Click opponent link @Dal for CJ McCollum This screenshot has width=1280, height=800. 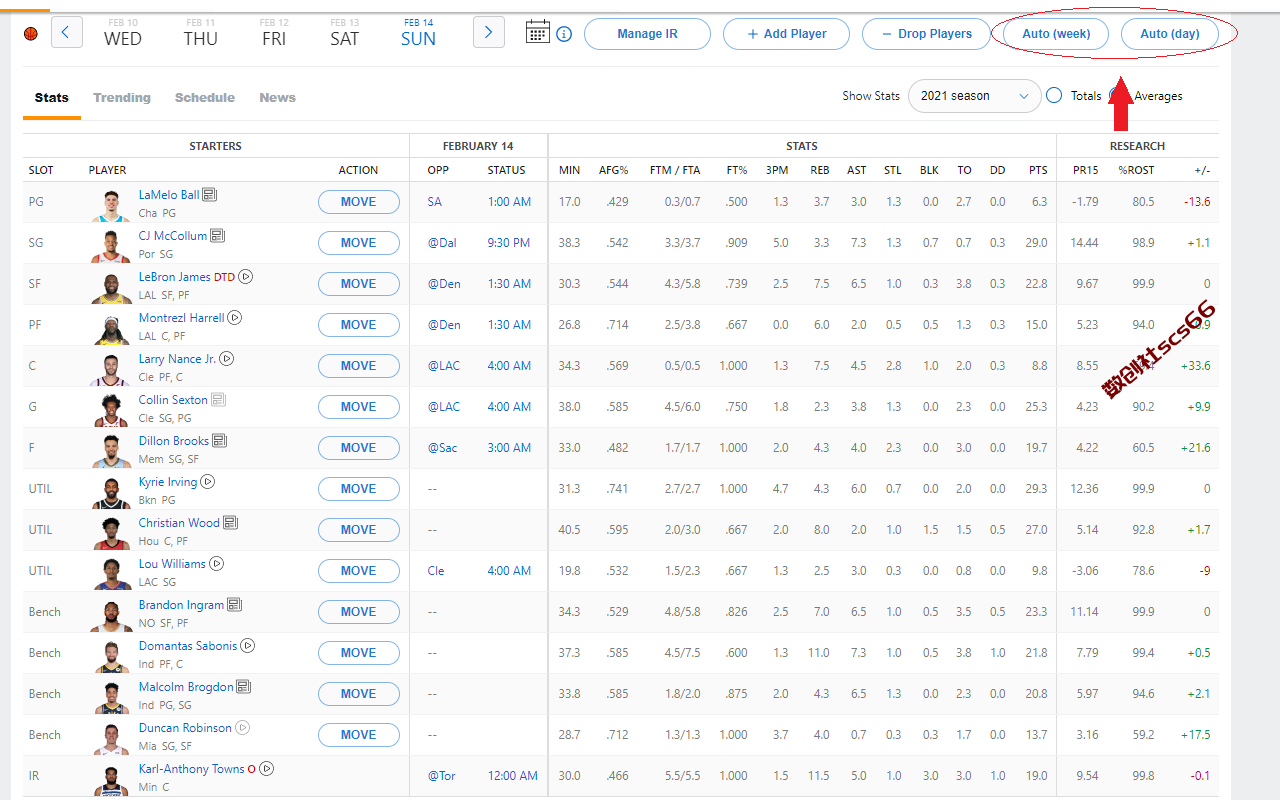tap(441, 243)
